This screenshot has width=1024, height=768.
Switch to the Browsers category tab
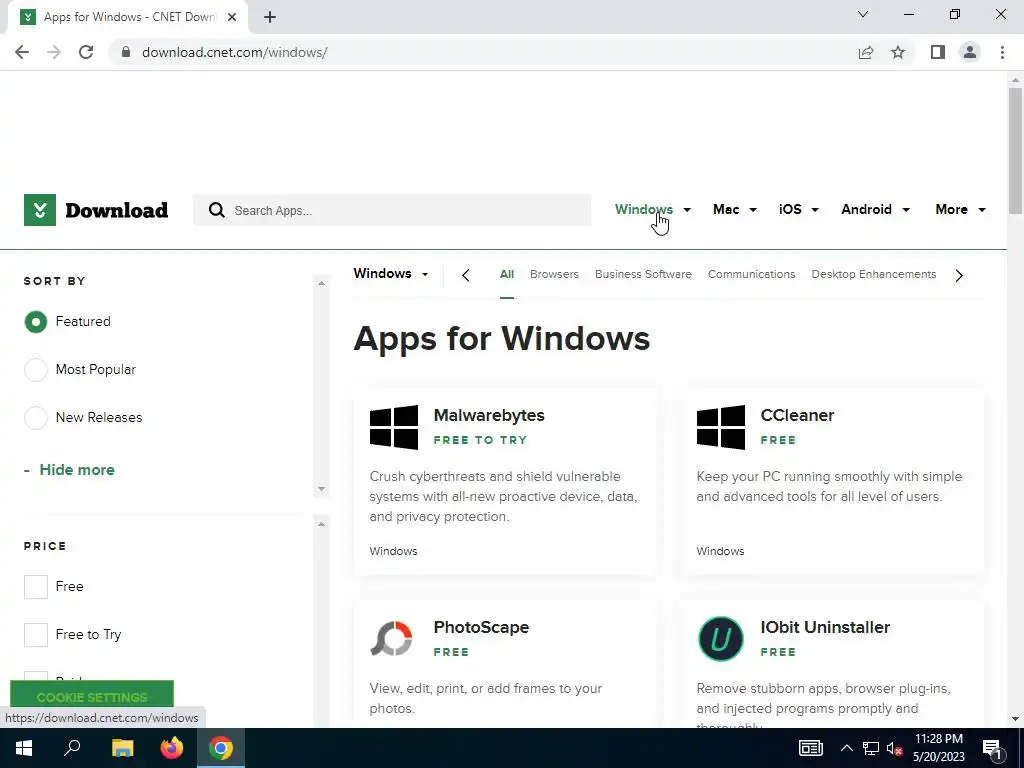tap(554, 274)
